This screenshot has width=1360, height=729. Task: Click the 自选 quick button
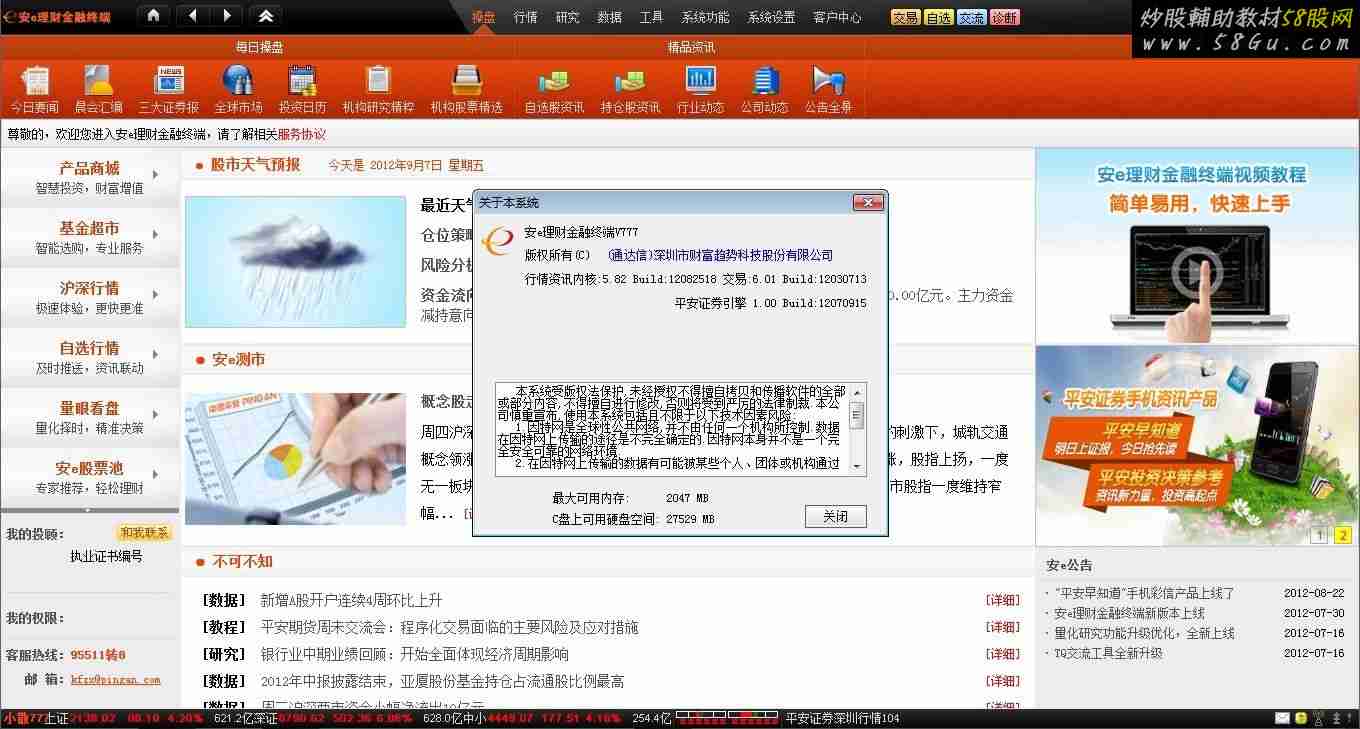coord(939,17)
